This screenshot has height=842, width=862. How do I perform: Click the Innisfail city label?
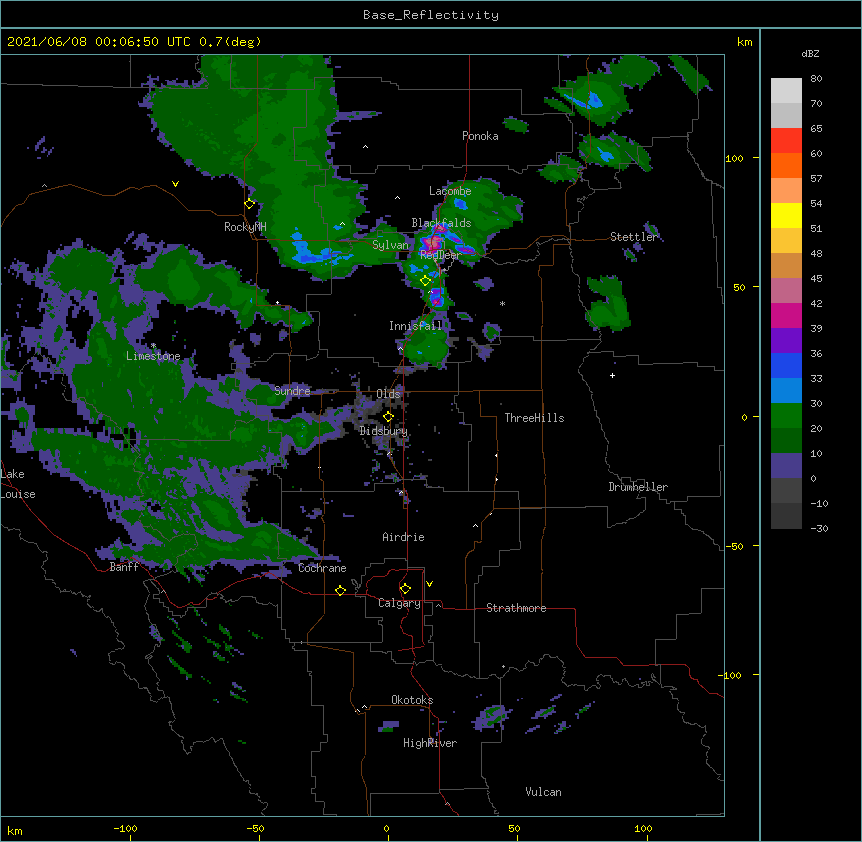pos(416,326)
